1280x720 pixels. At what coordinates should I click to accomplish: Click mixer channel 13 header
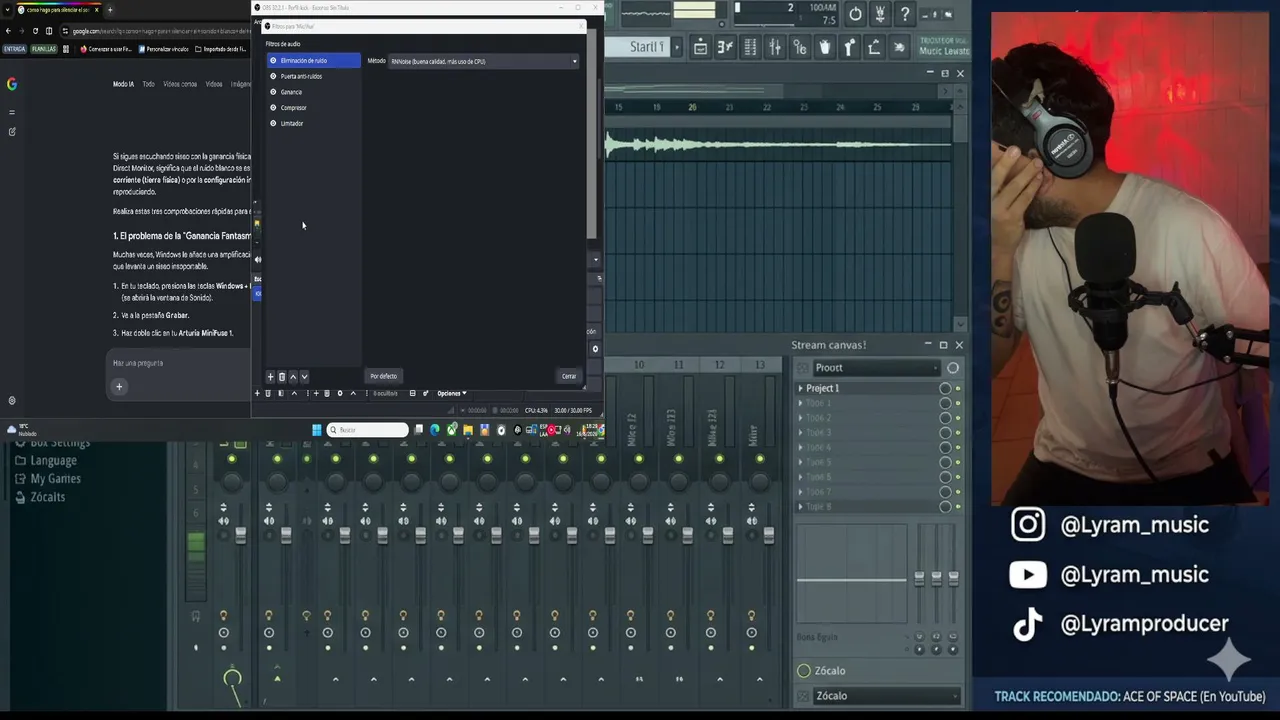pos(760,365)
